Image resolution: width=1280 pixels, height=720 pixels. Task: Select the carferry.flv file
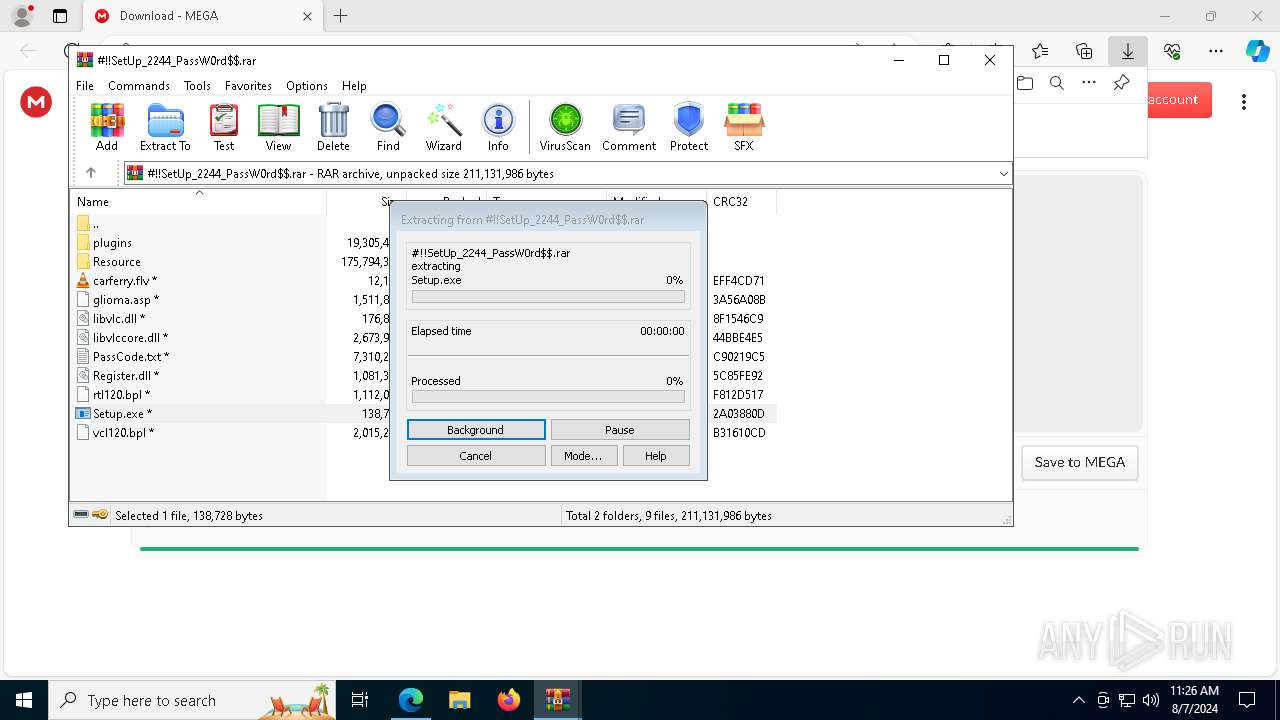click(x=124, y=281)
